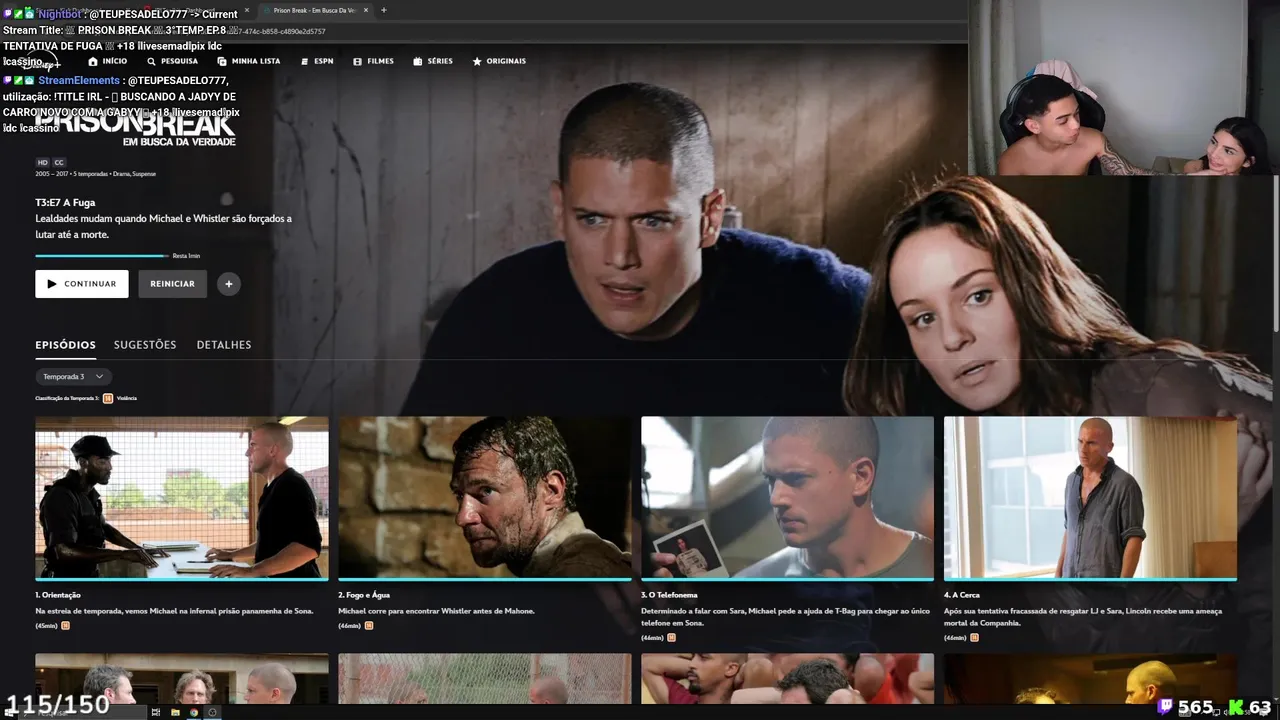Open a new browser tab
1280x720 pixels.
384,10
